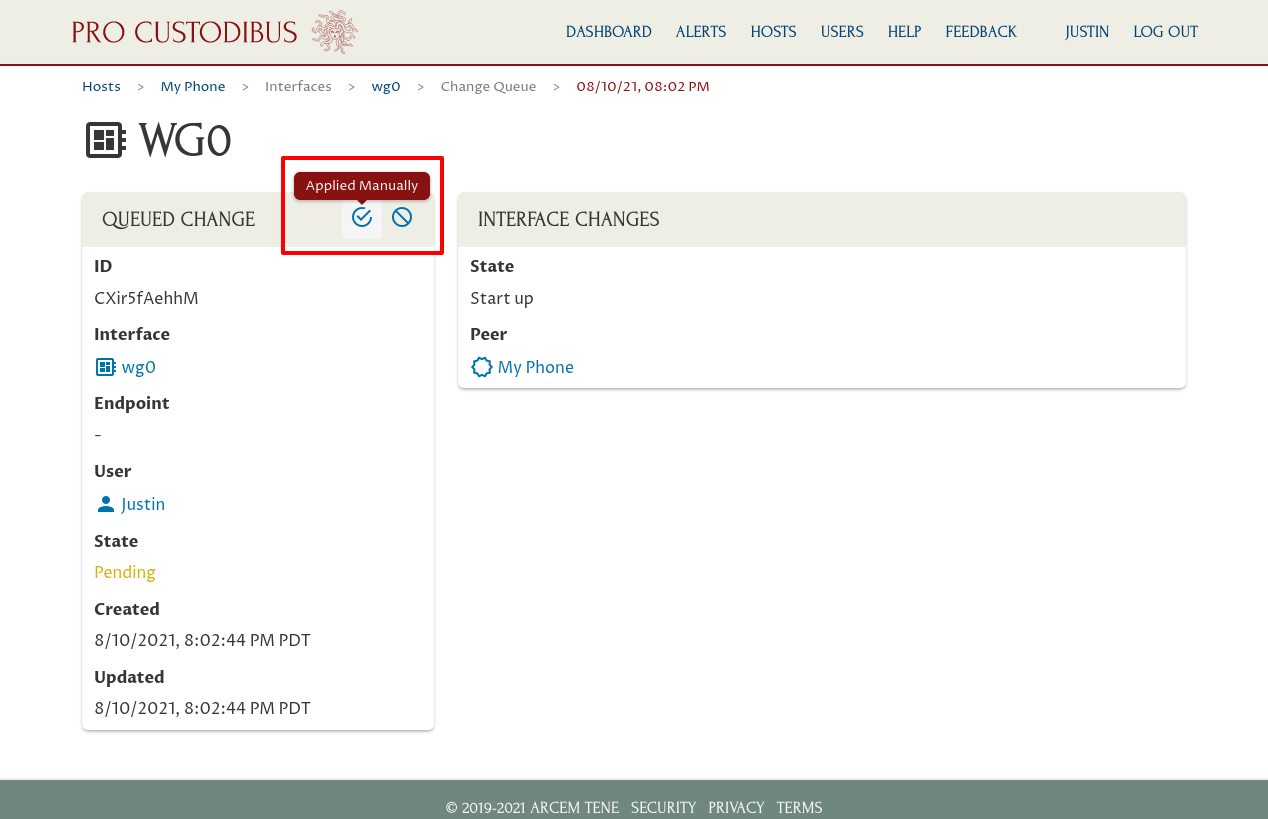Click the Pro Custodibus medusa logo

334,32
